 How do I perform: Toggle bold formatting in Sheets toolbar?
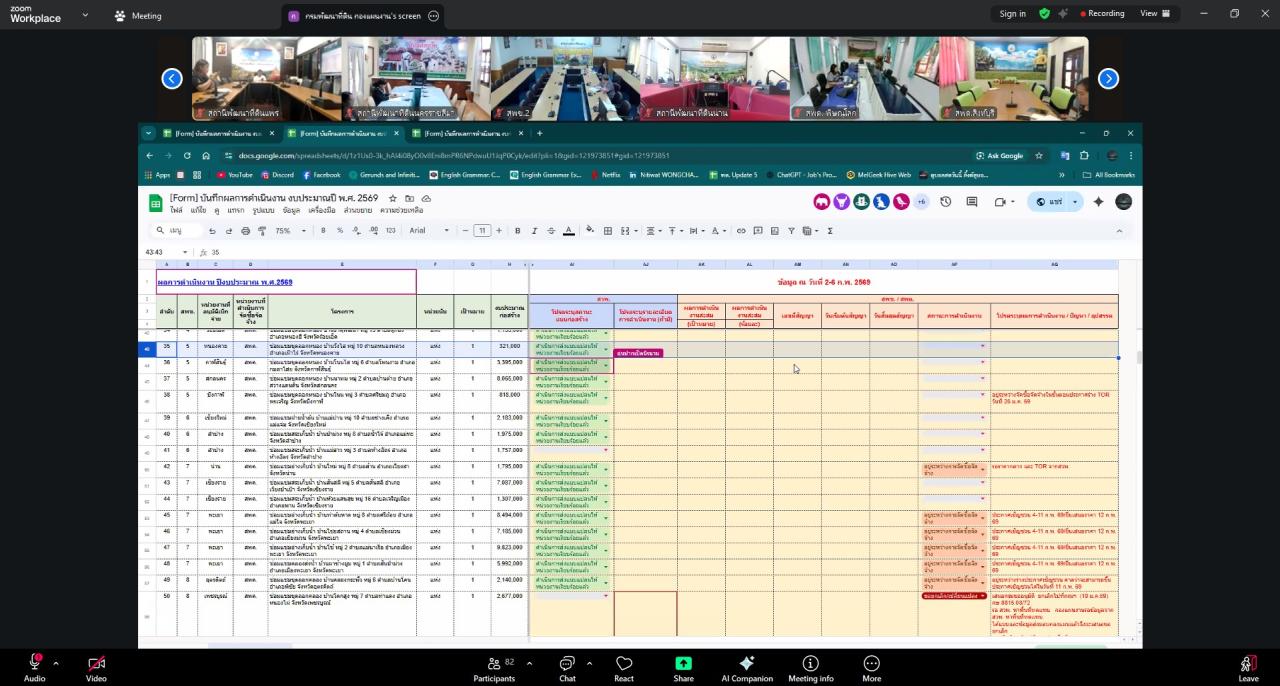[517, 231]
